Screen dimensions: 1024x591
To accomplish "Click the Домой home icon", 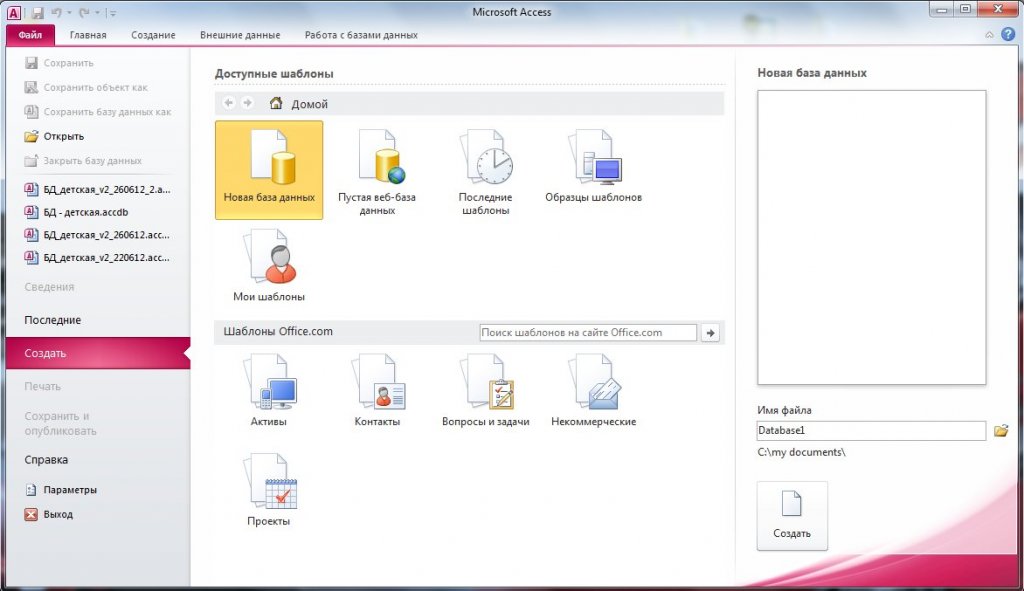I will tap(276, 103).
